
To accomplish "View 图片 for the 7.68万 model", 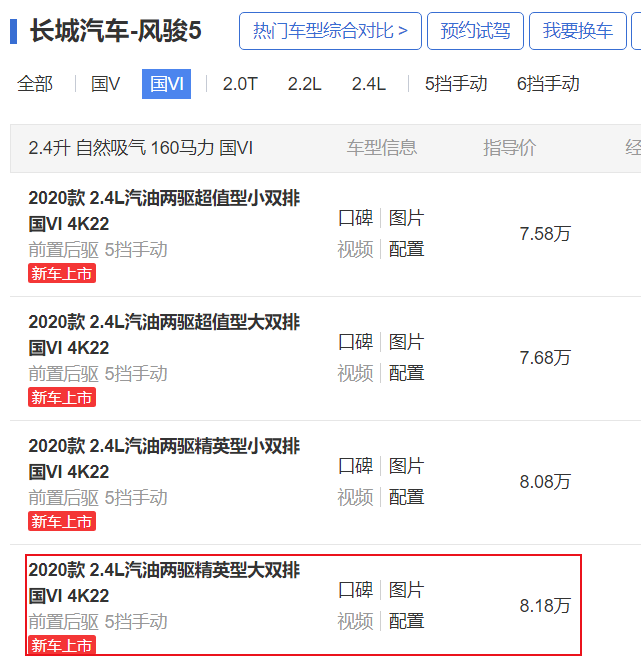I will [x=406, y=342].
